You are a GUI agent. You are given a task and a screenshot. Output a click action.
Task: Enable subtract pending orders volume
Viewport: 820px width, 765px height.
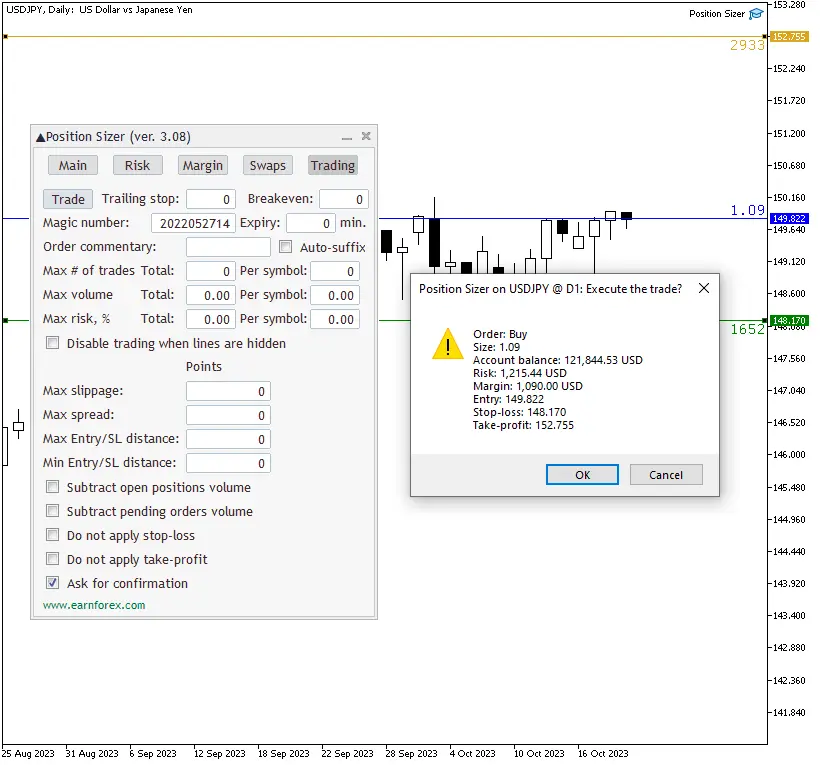(52, 512)
